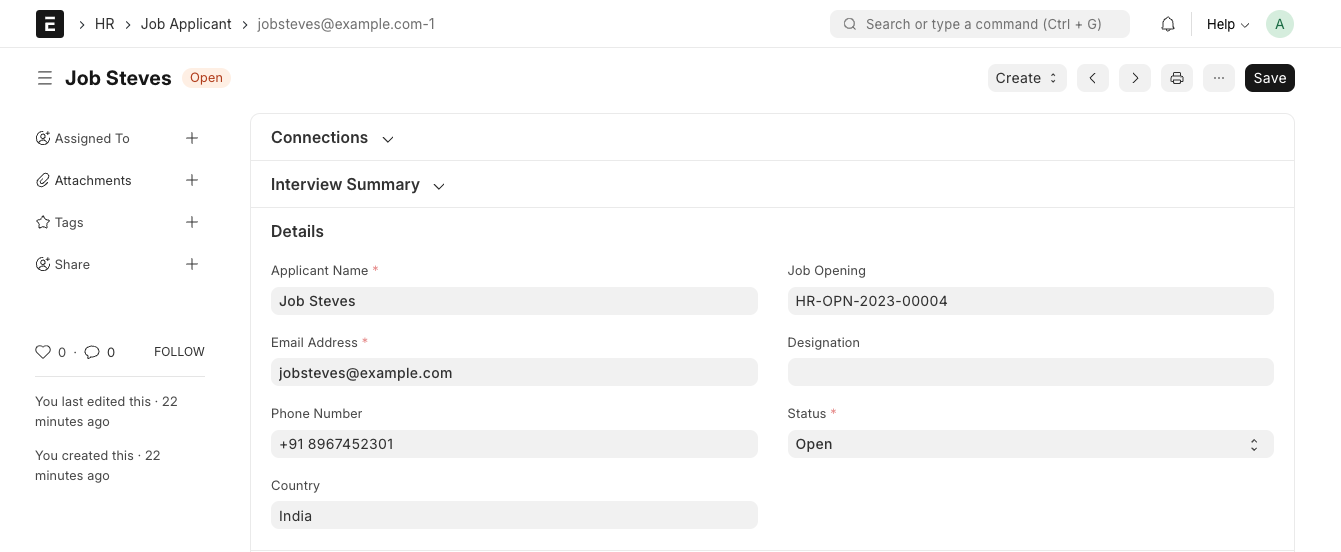This screenshot has width=1341, height=552.
Task: Open the notifications bell
Action: point(1167,24)
